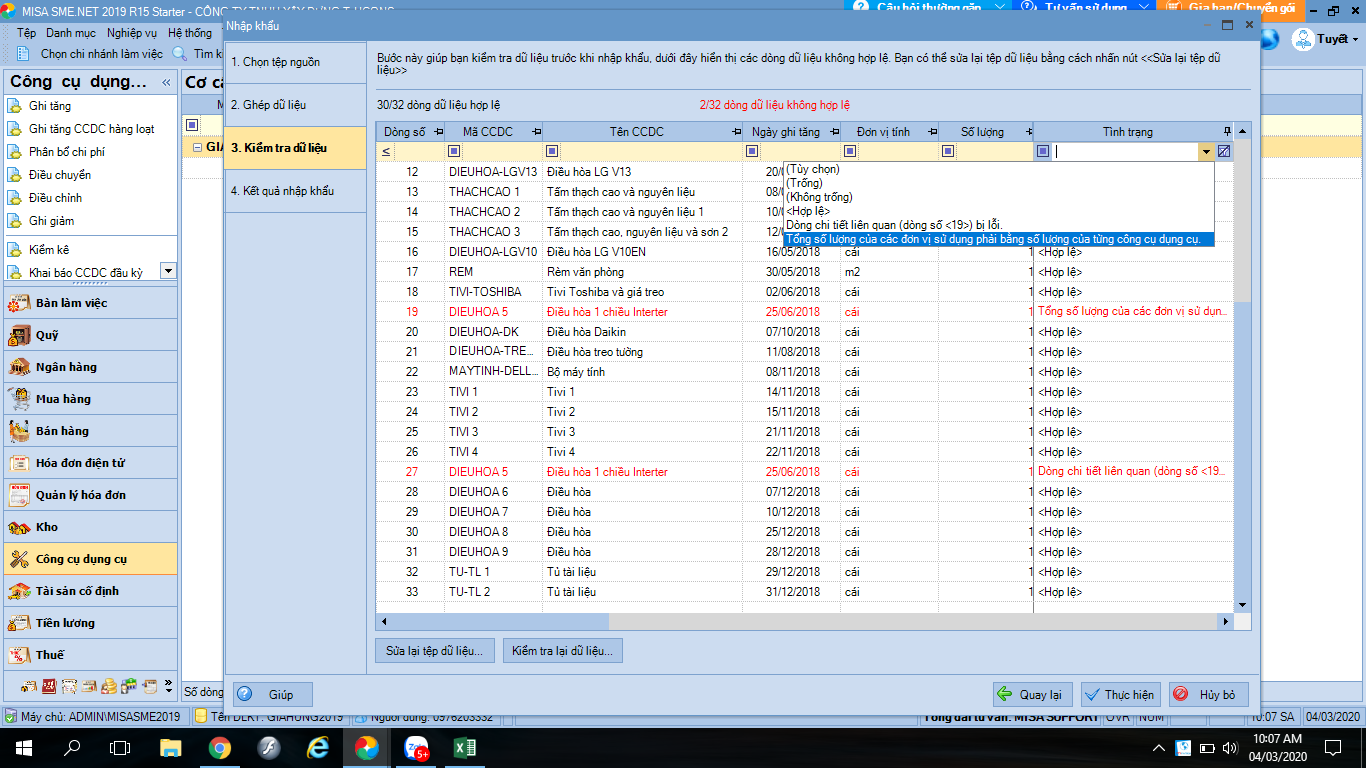Click the Tình trạng filter input field
Screen dimensions: 1366x768
pyautogui.click(x=1125, y=152)
